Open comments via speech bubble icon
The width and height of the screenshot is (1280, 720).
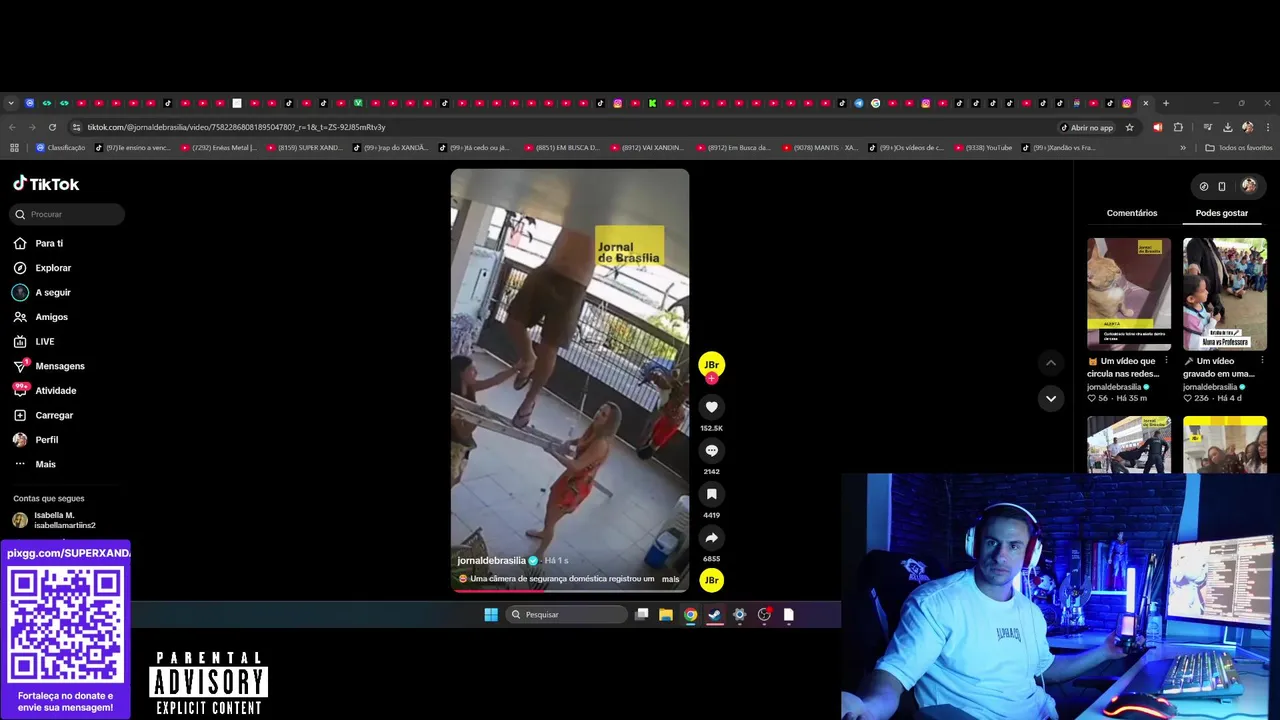711,451
